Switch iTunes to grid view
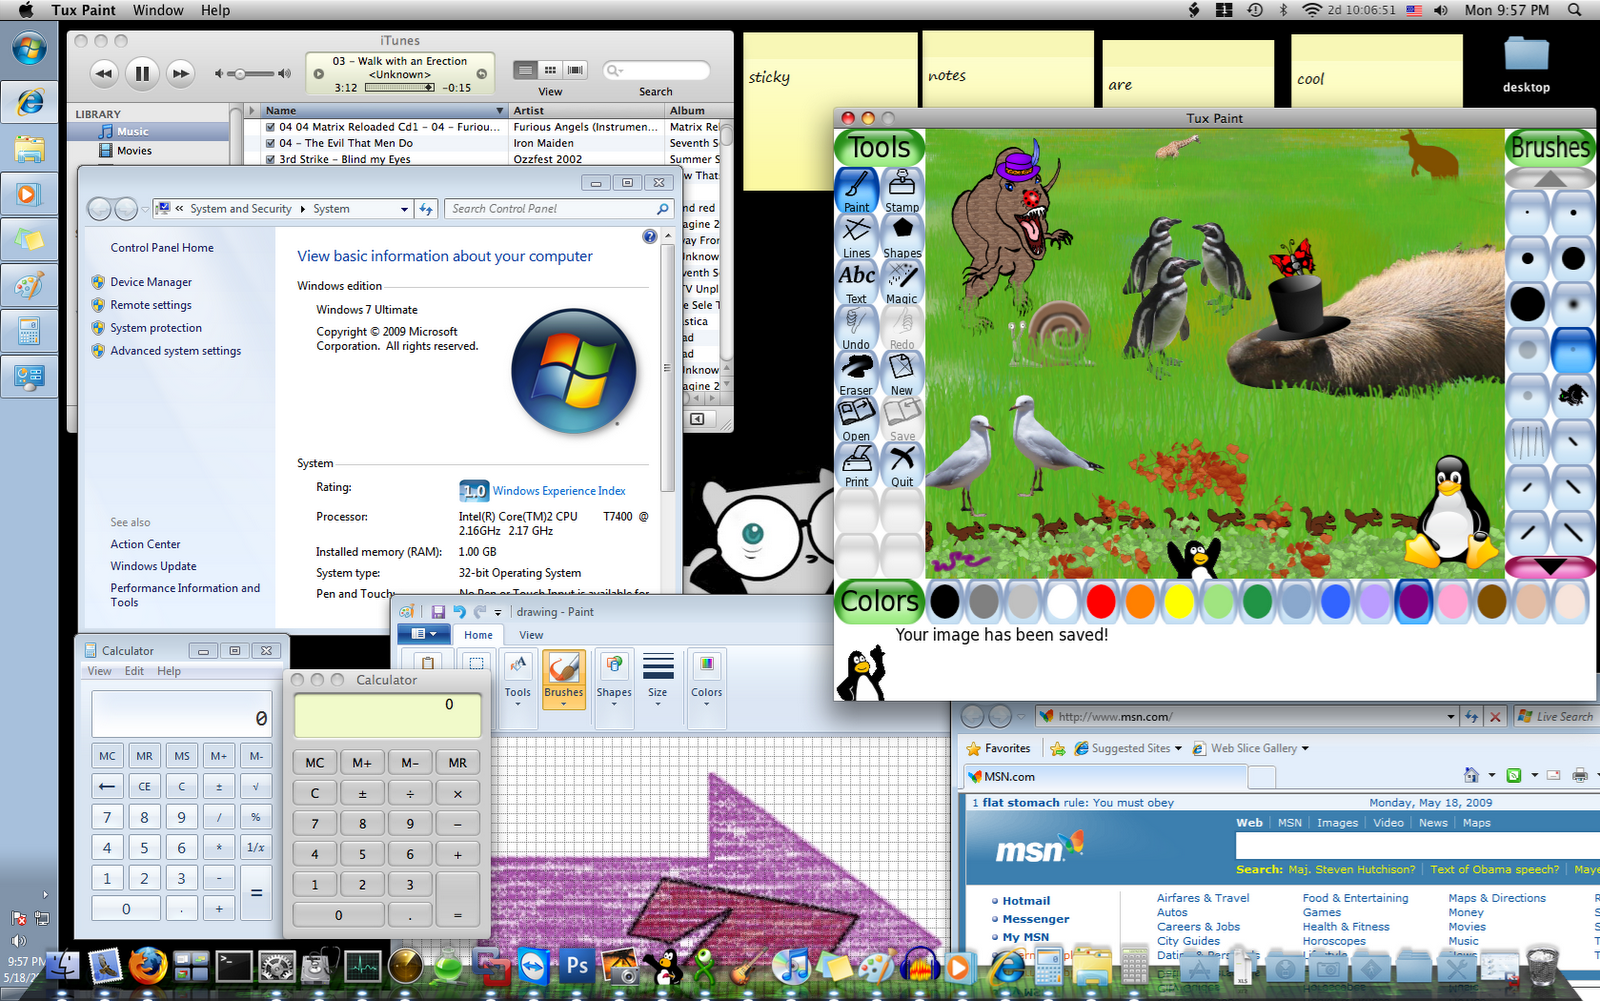Image resolution: width=1600 pixels, height=1001 pixels. (550, 70)
